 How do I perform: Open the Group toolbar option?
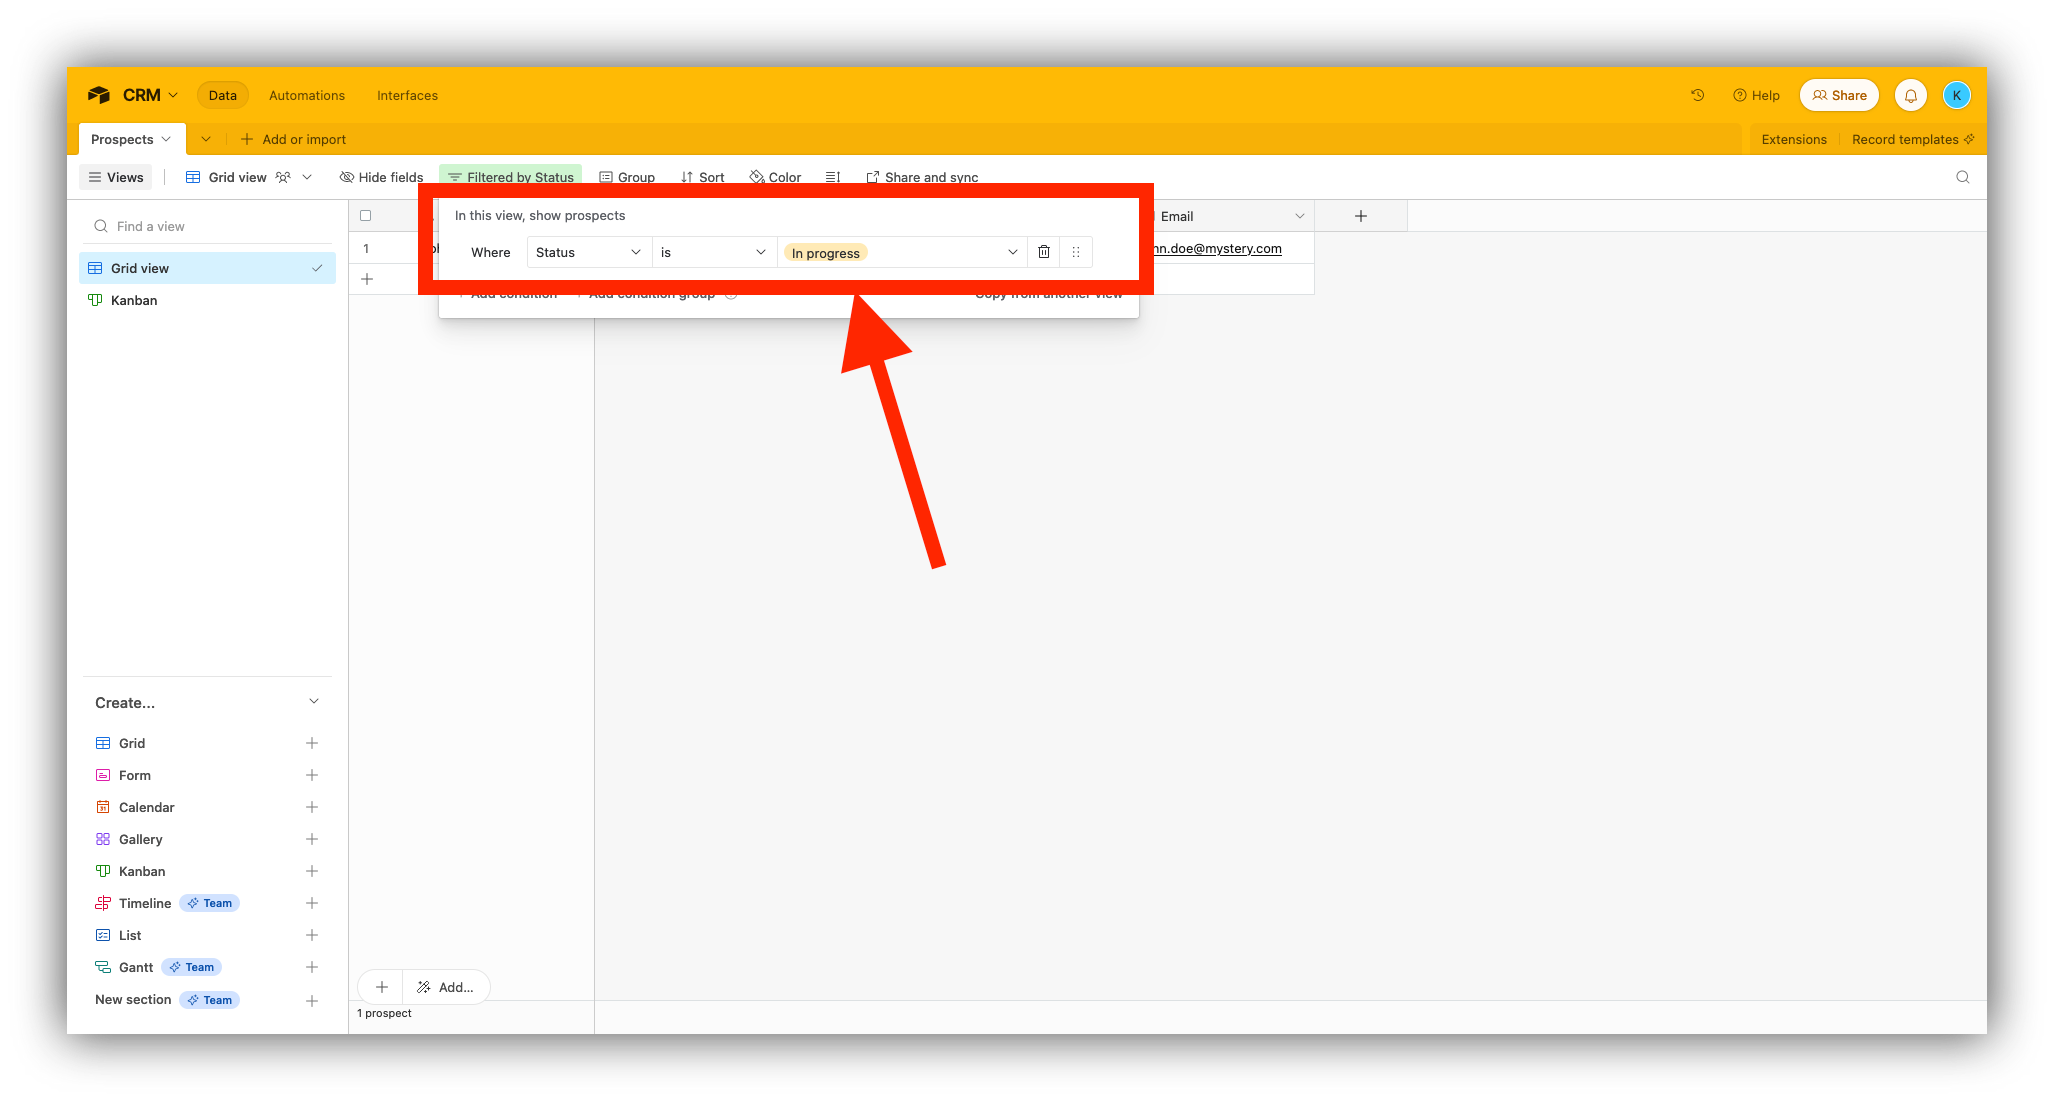(x=627, y=177)
